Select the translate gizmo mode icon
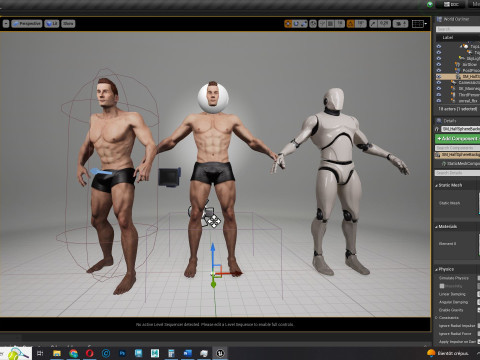 pos(288,24)
